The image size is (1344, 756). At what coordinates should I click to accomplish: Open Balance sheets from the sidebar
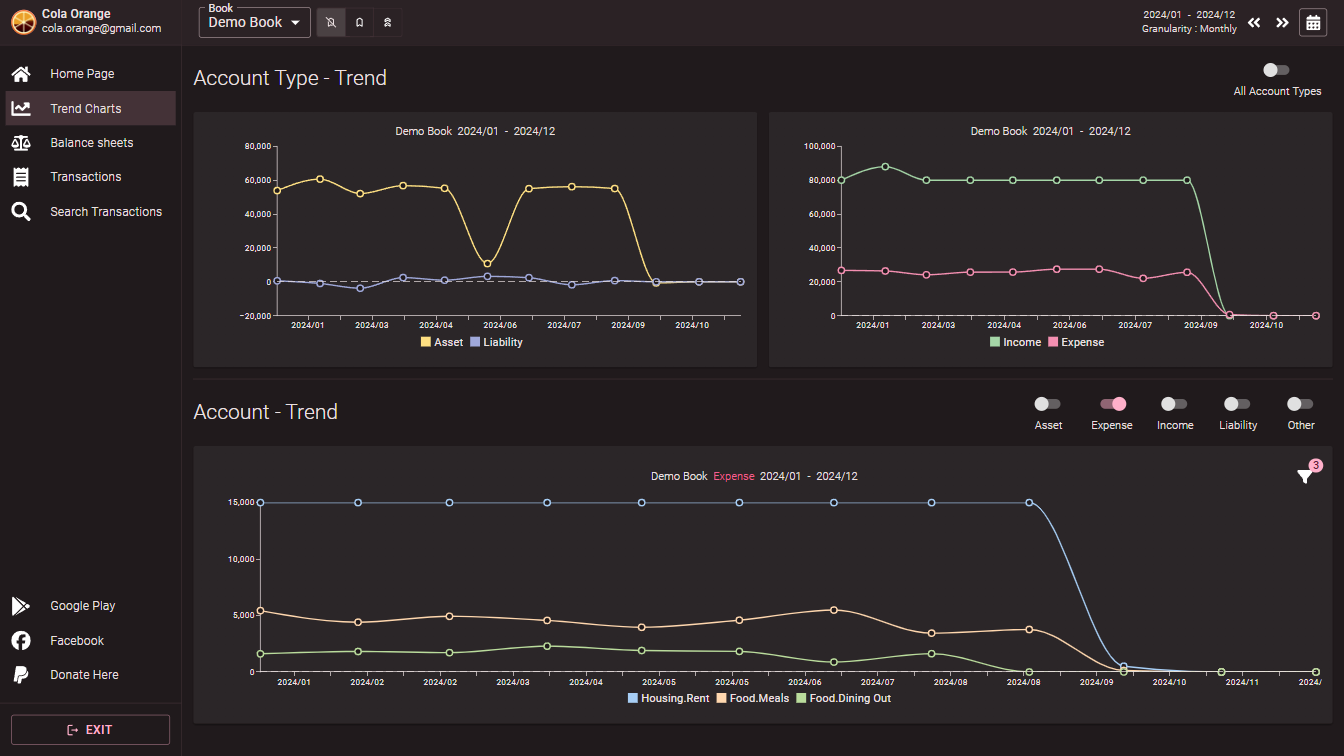pos(91,143)
